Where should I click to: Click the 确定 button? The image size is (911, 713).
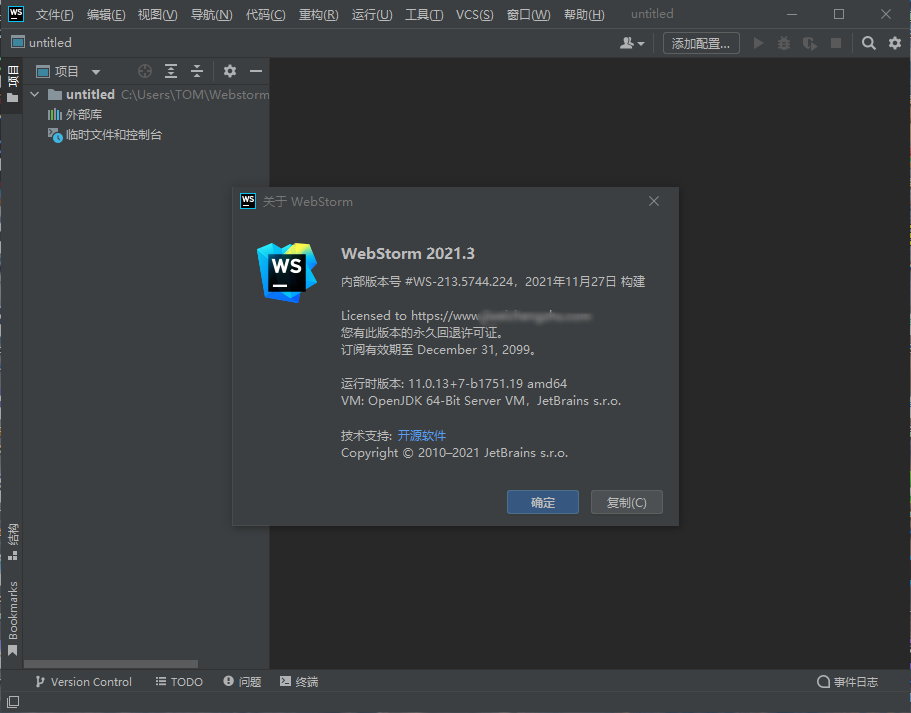pos(543,502)
